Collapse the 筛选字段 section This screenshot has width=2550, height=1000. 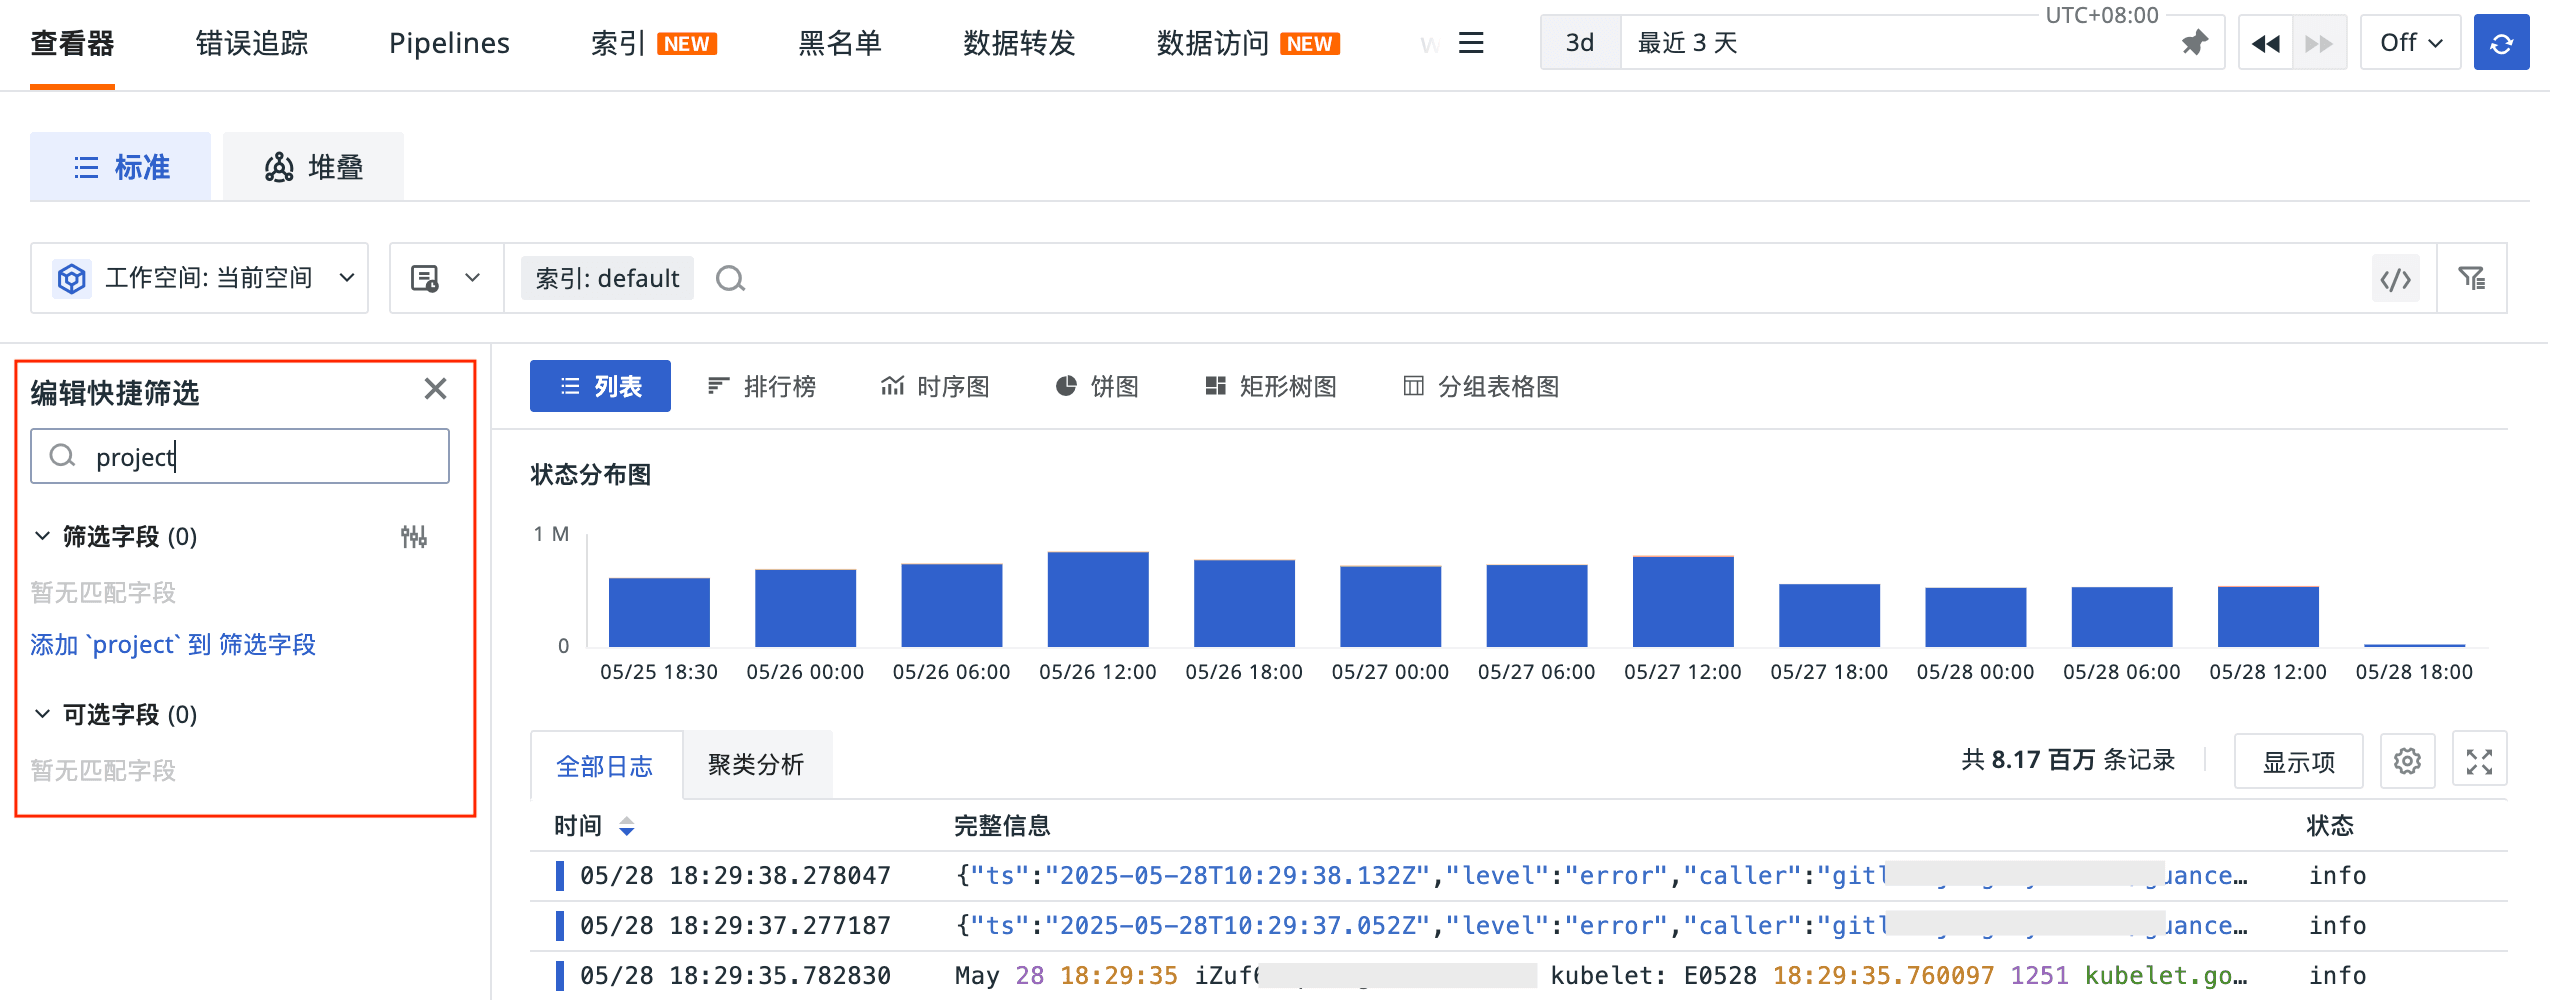pos(42,537)
